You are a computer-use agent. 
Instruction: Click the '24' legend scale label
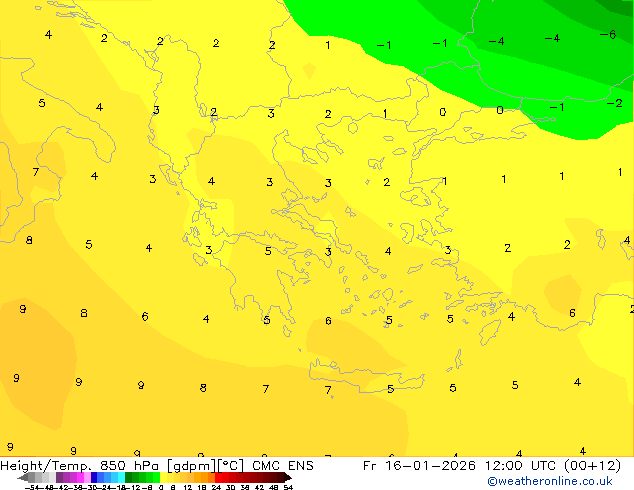pyautogui.click(x=216, y=487)
